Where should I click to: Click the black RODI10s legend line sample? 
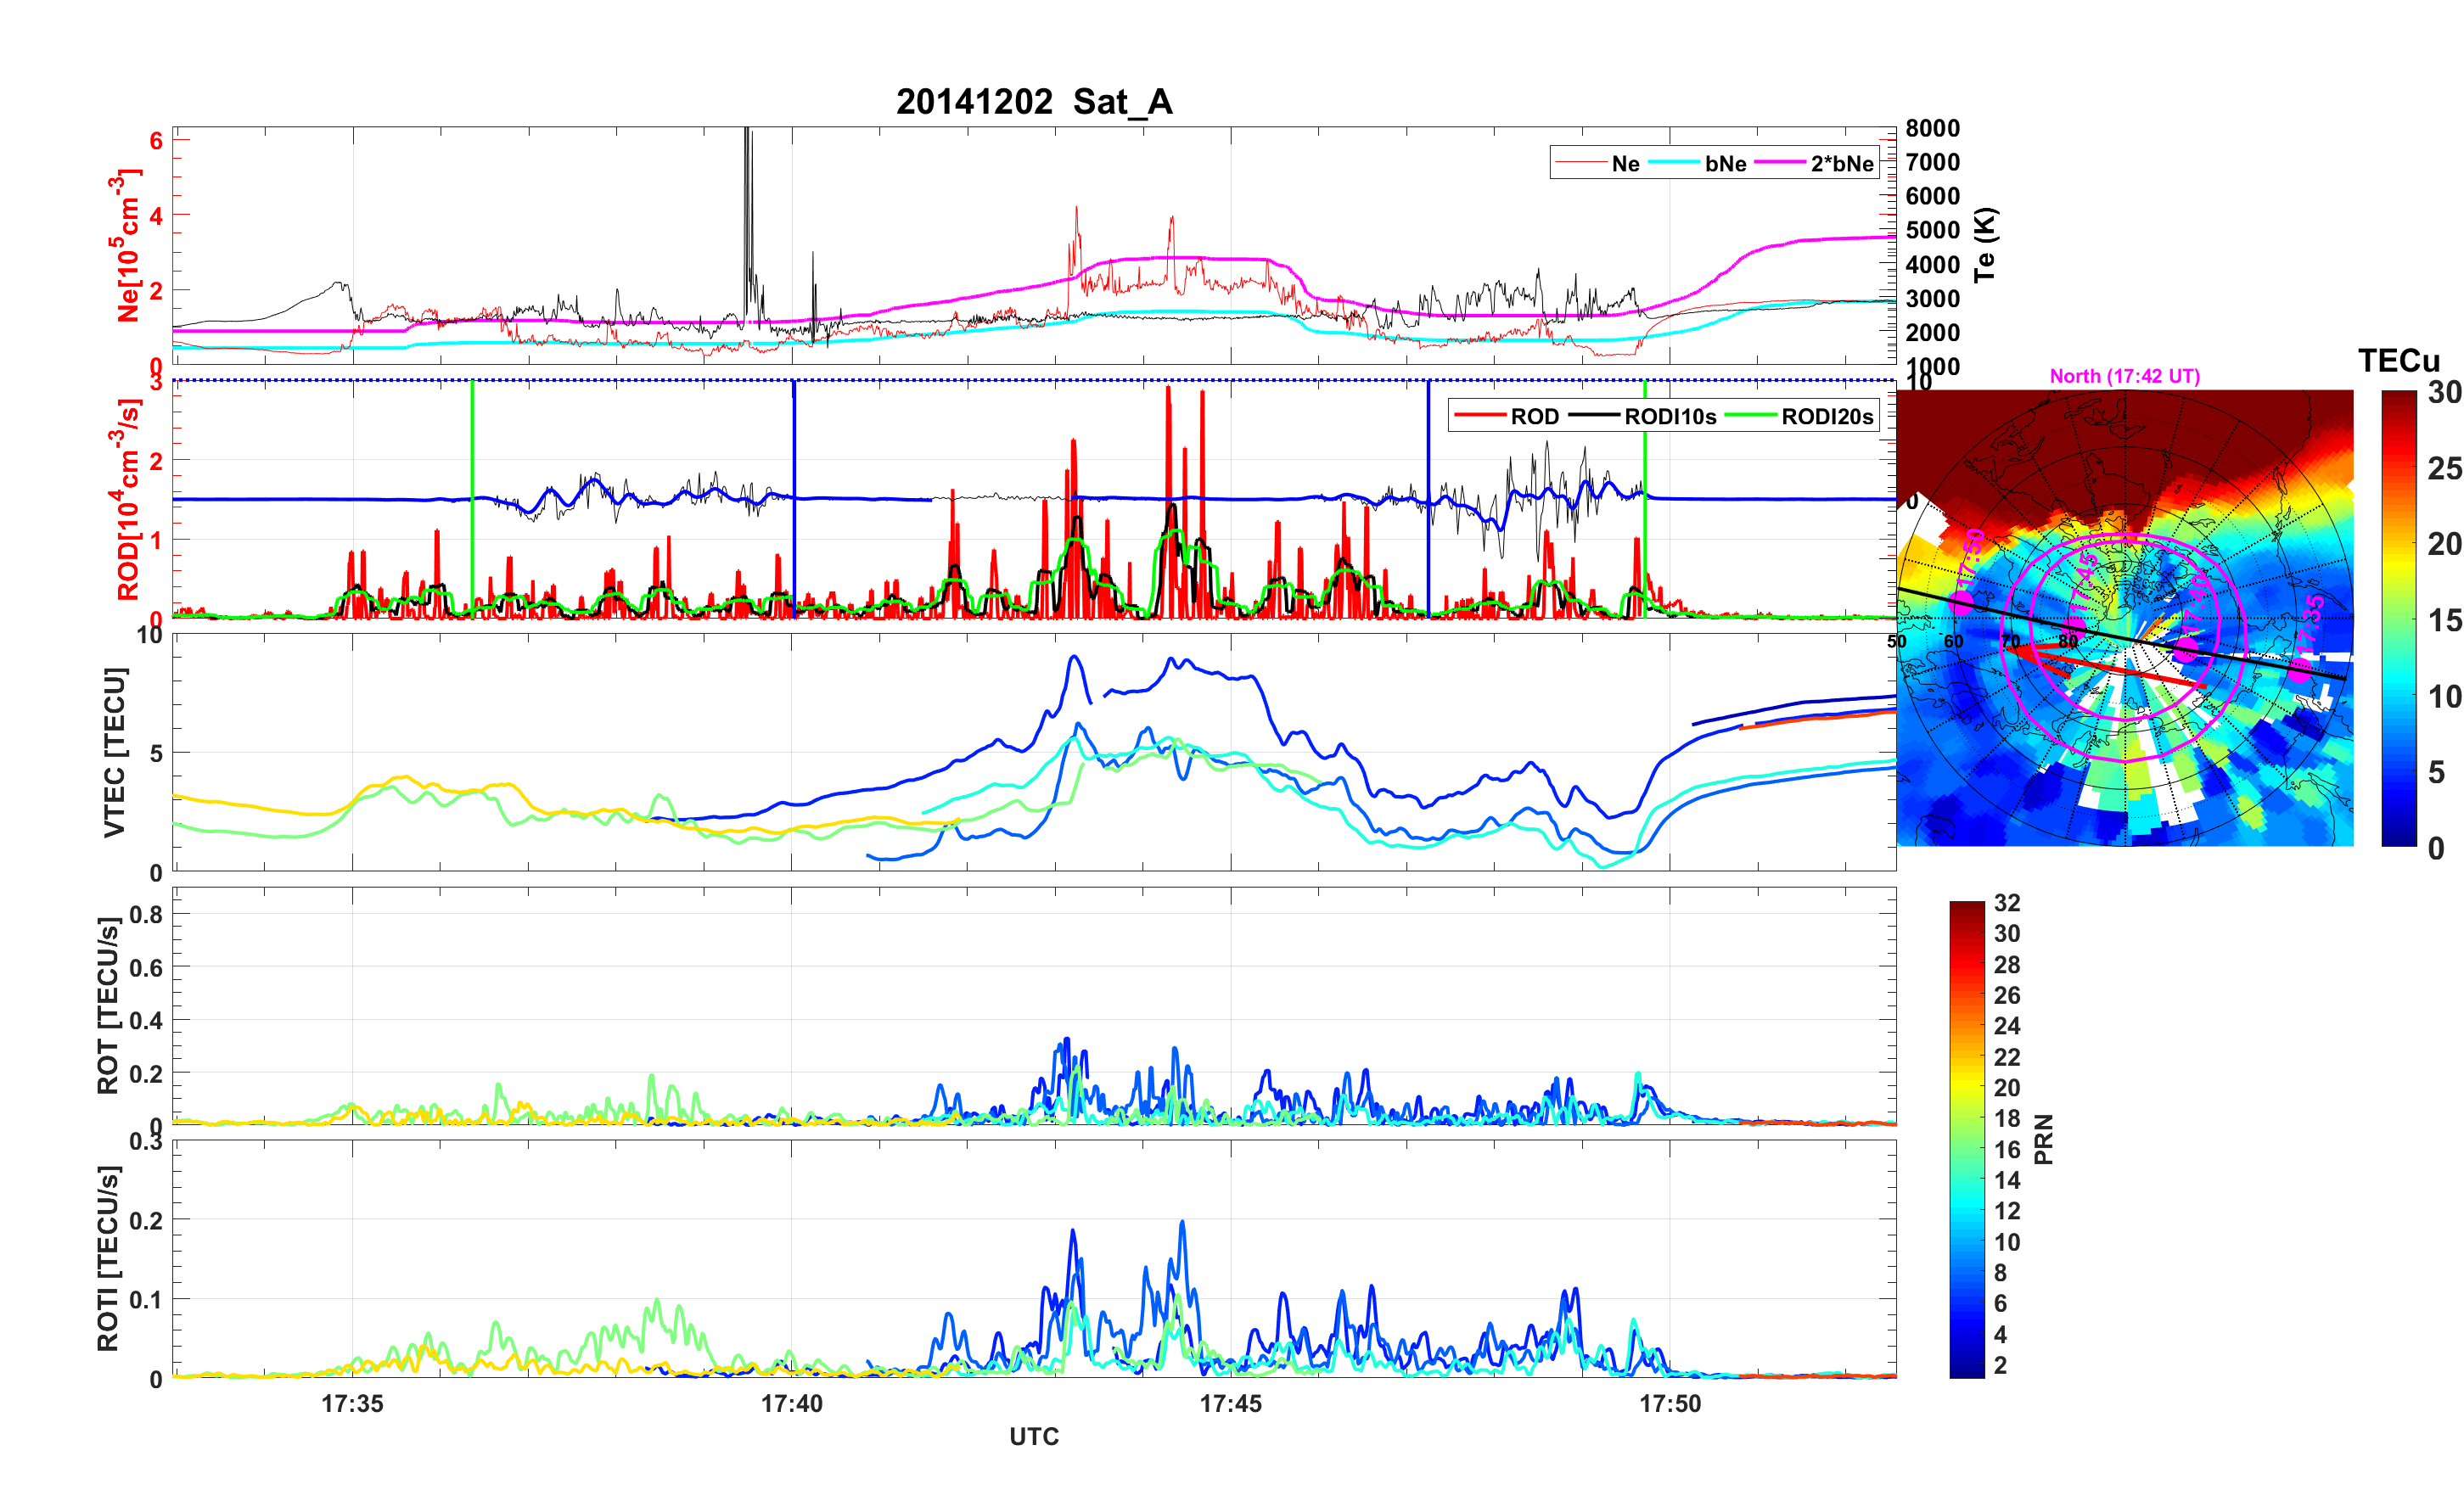pyautogui.click(x=1594, y=416)
